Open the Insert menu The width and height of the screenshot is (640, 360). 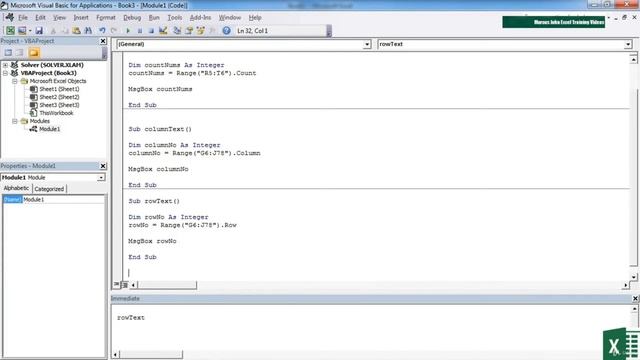point(81,18)
